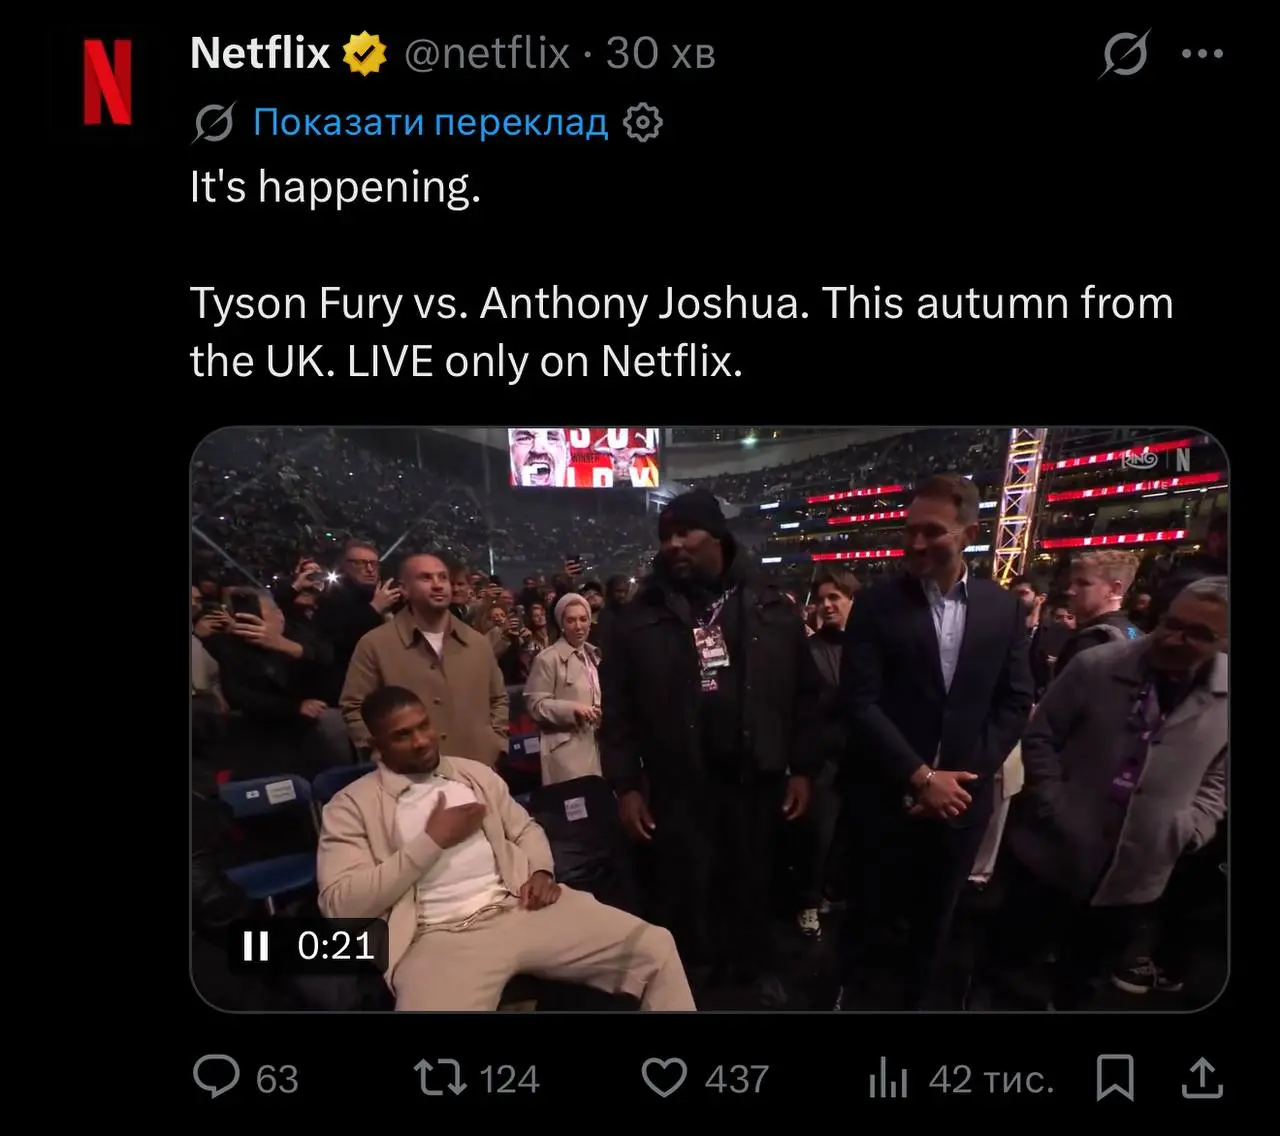Viewport: 1280px width, 1136px height.
Task: Bookmark this Netflix post
Action: pos(1115,1078)
